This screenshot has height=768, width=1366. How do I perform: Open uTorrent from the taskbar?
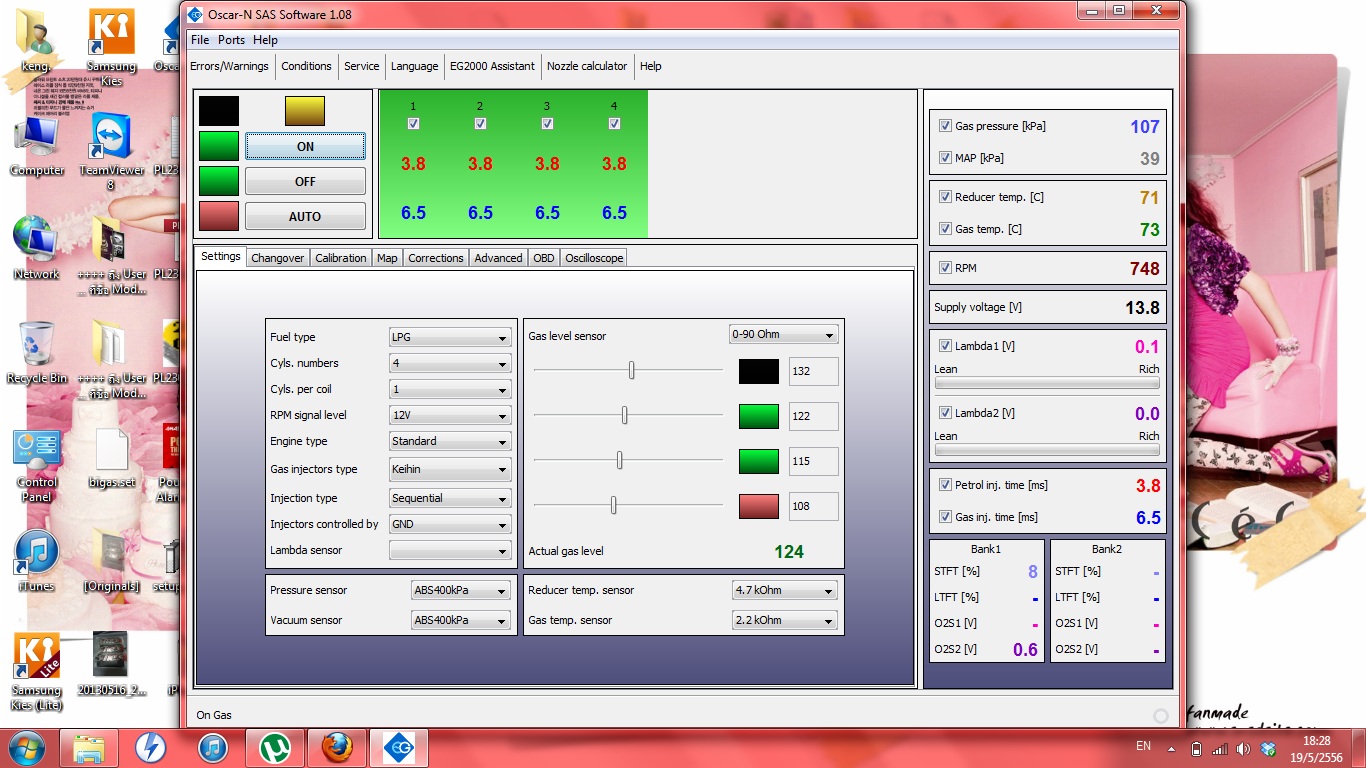[x=275, y=748]
